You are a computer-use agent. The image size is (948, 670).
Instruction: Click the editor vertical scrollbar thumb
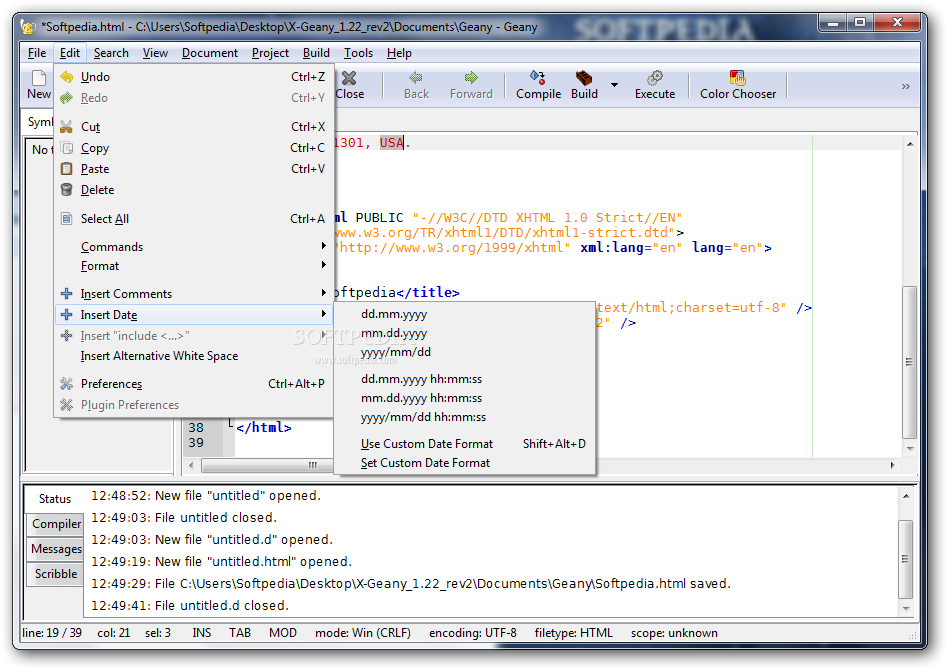click(909, 362)
